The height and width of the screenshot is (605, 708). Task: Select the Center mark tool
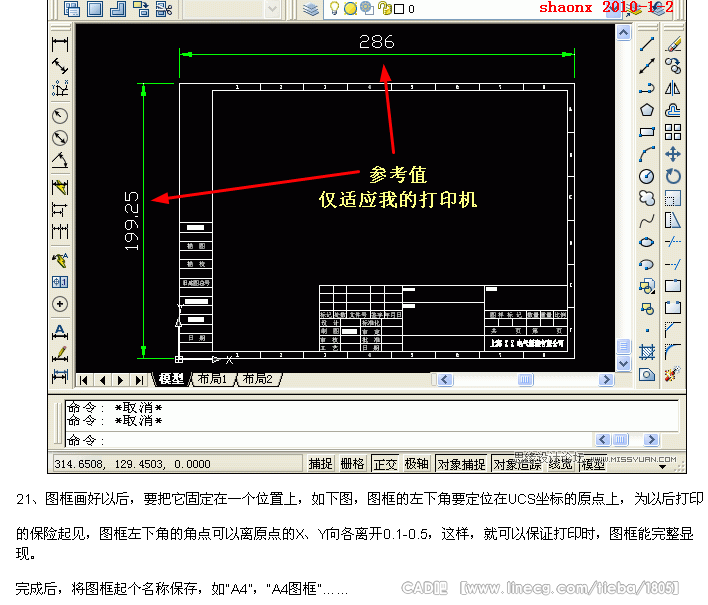coord(60,304)
